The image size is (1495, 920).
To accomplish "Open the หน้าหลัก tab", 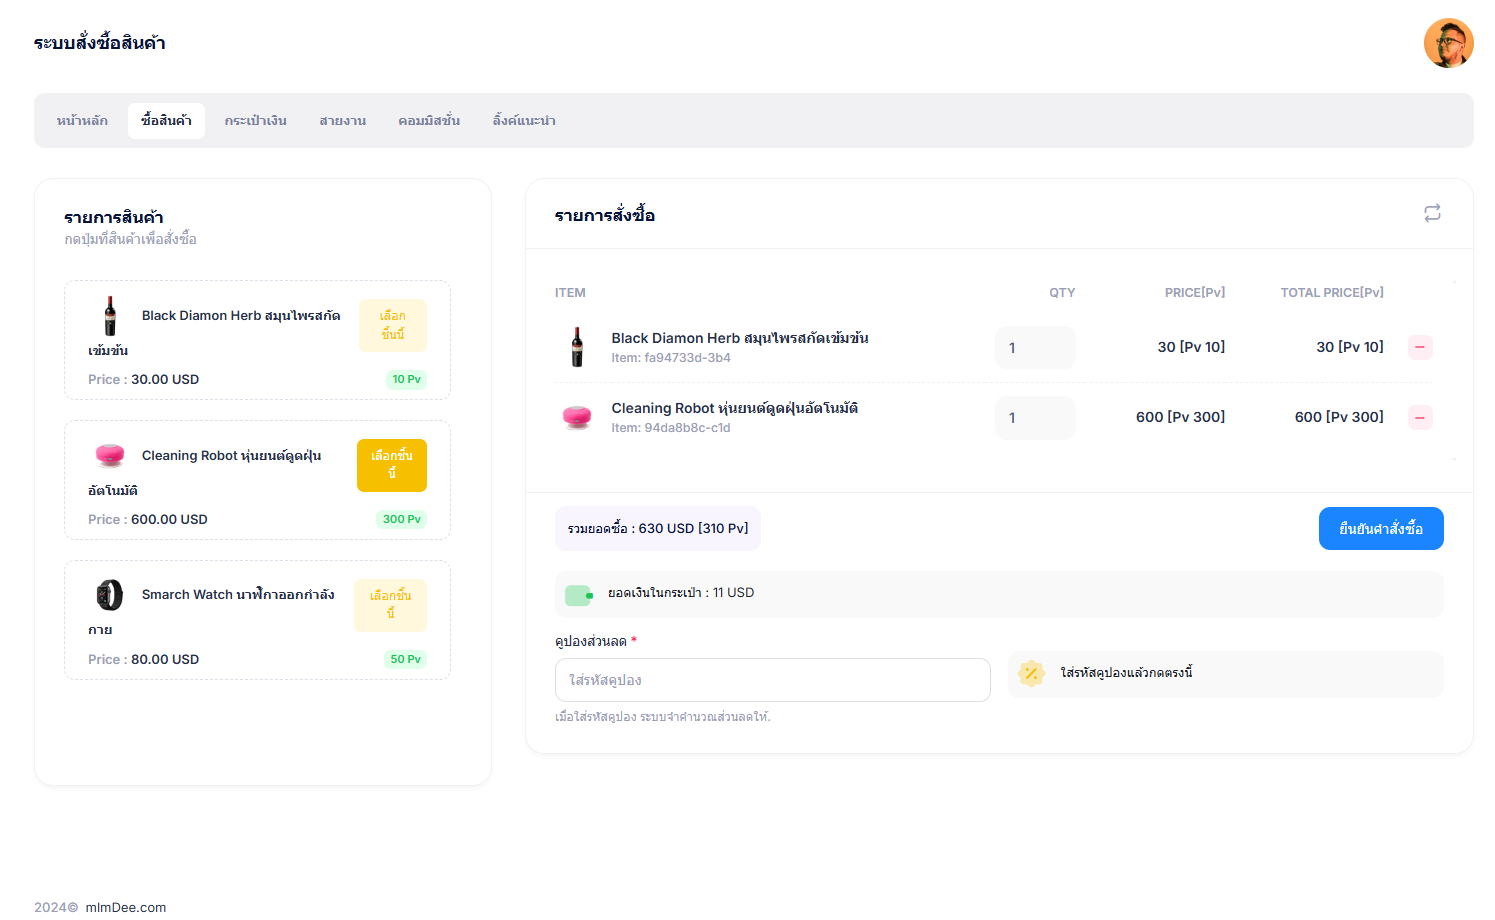I will click(82, 121).
